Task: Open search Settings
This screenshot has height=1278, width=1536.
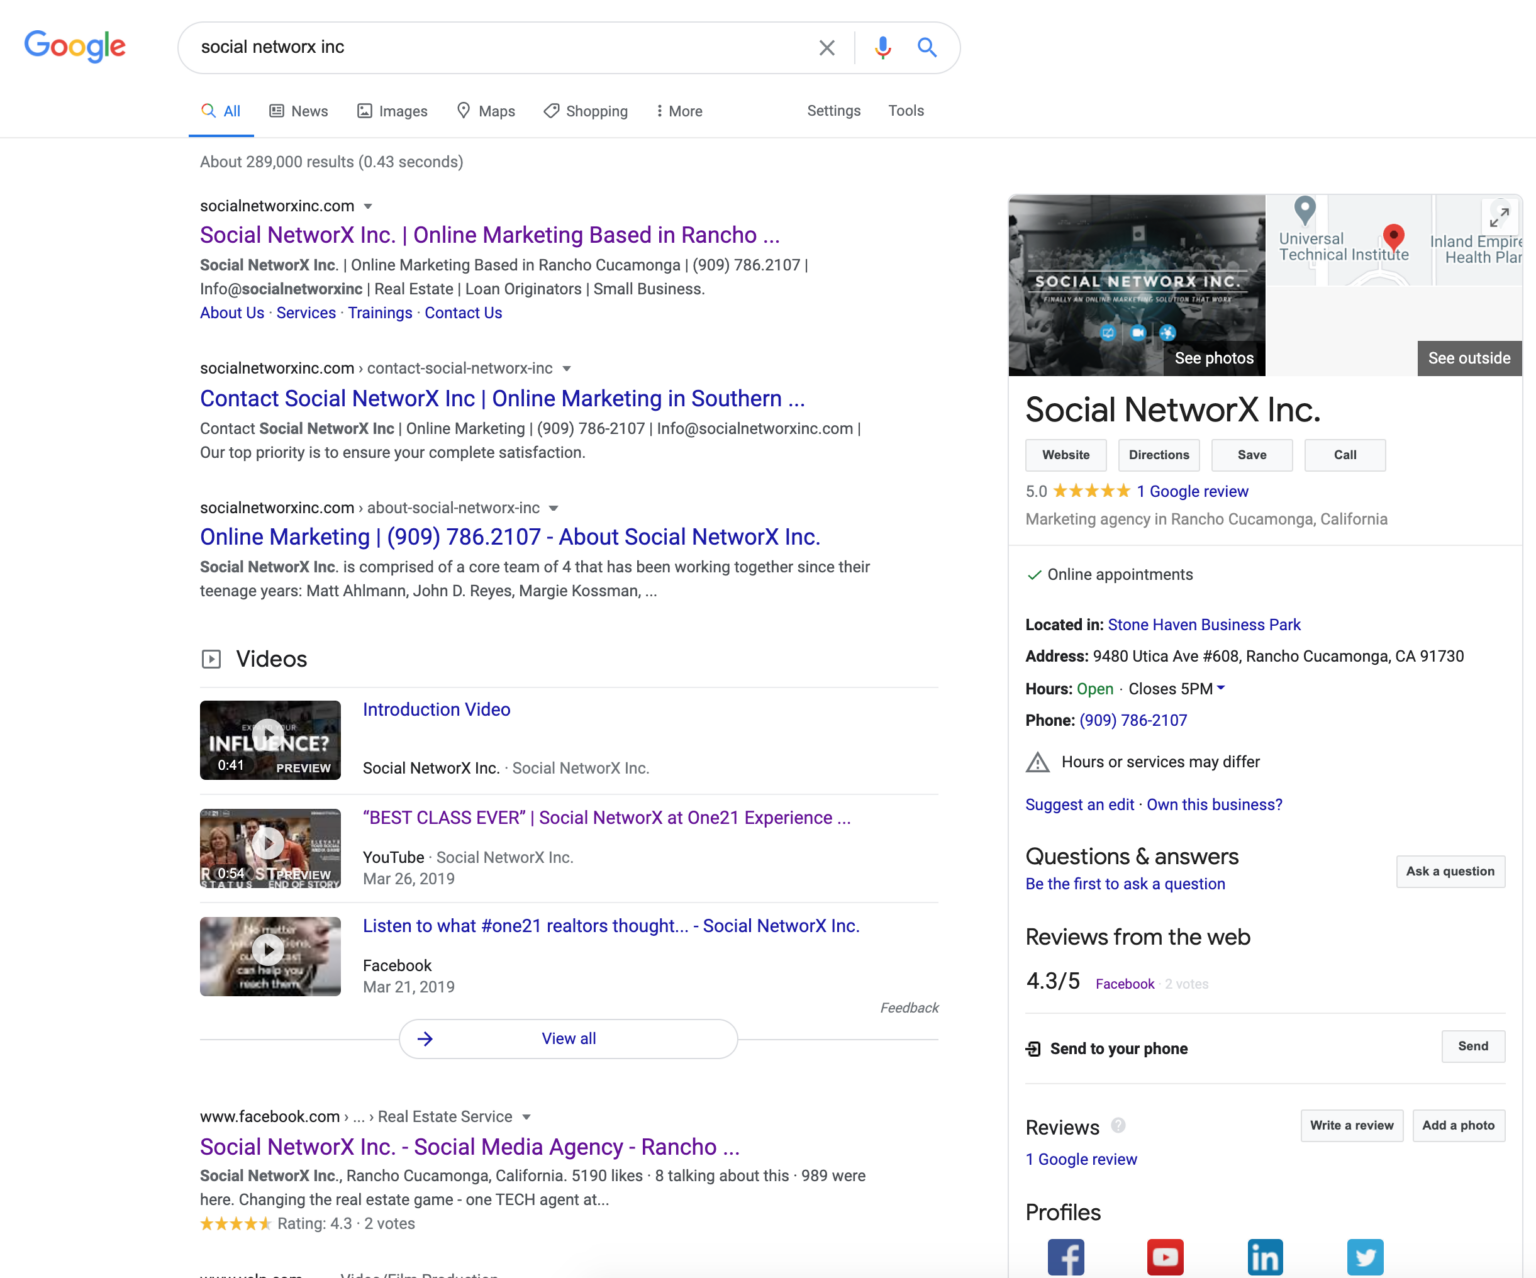Action: point(834,111)
